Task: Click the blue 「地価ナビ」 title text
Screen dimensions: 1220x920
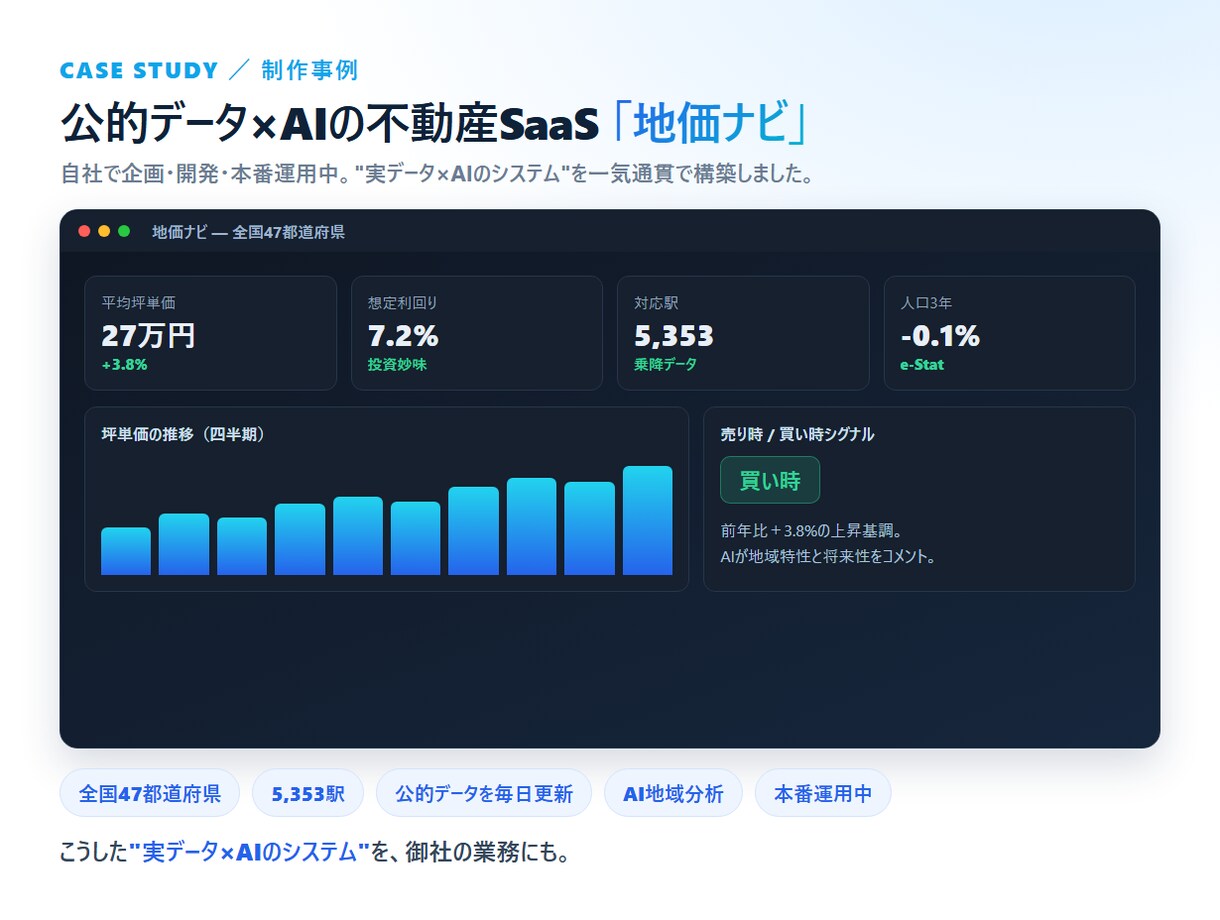Action: point(709,124)
